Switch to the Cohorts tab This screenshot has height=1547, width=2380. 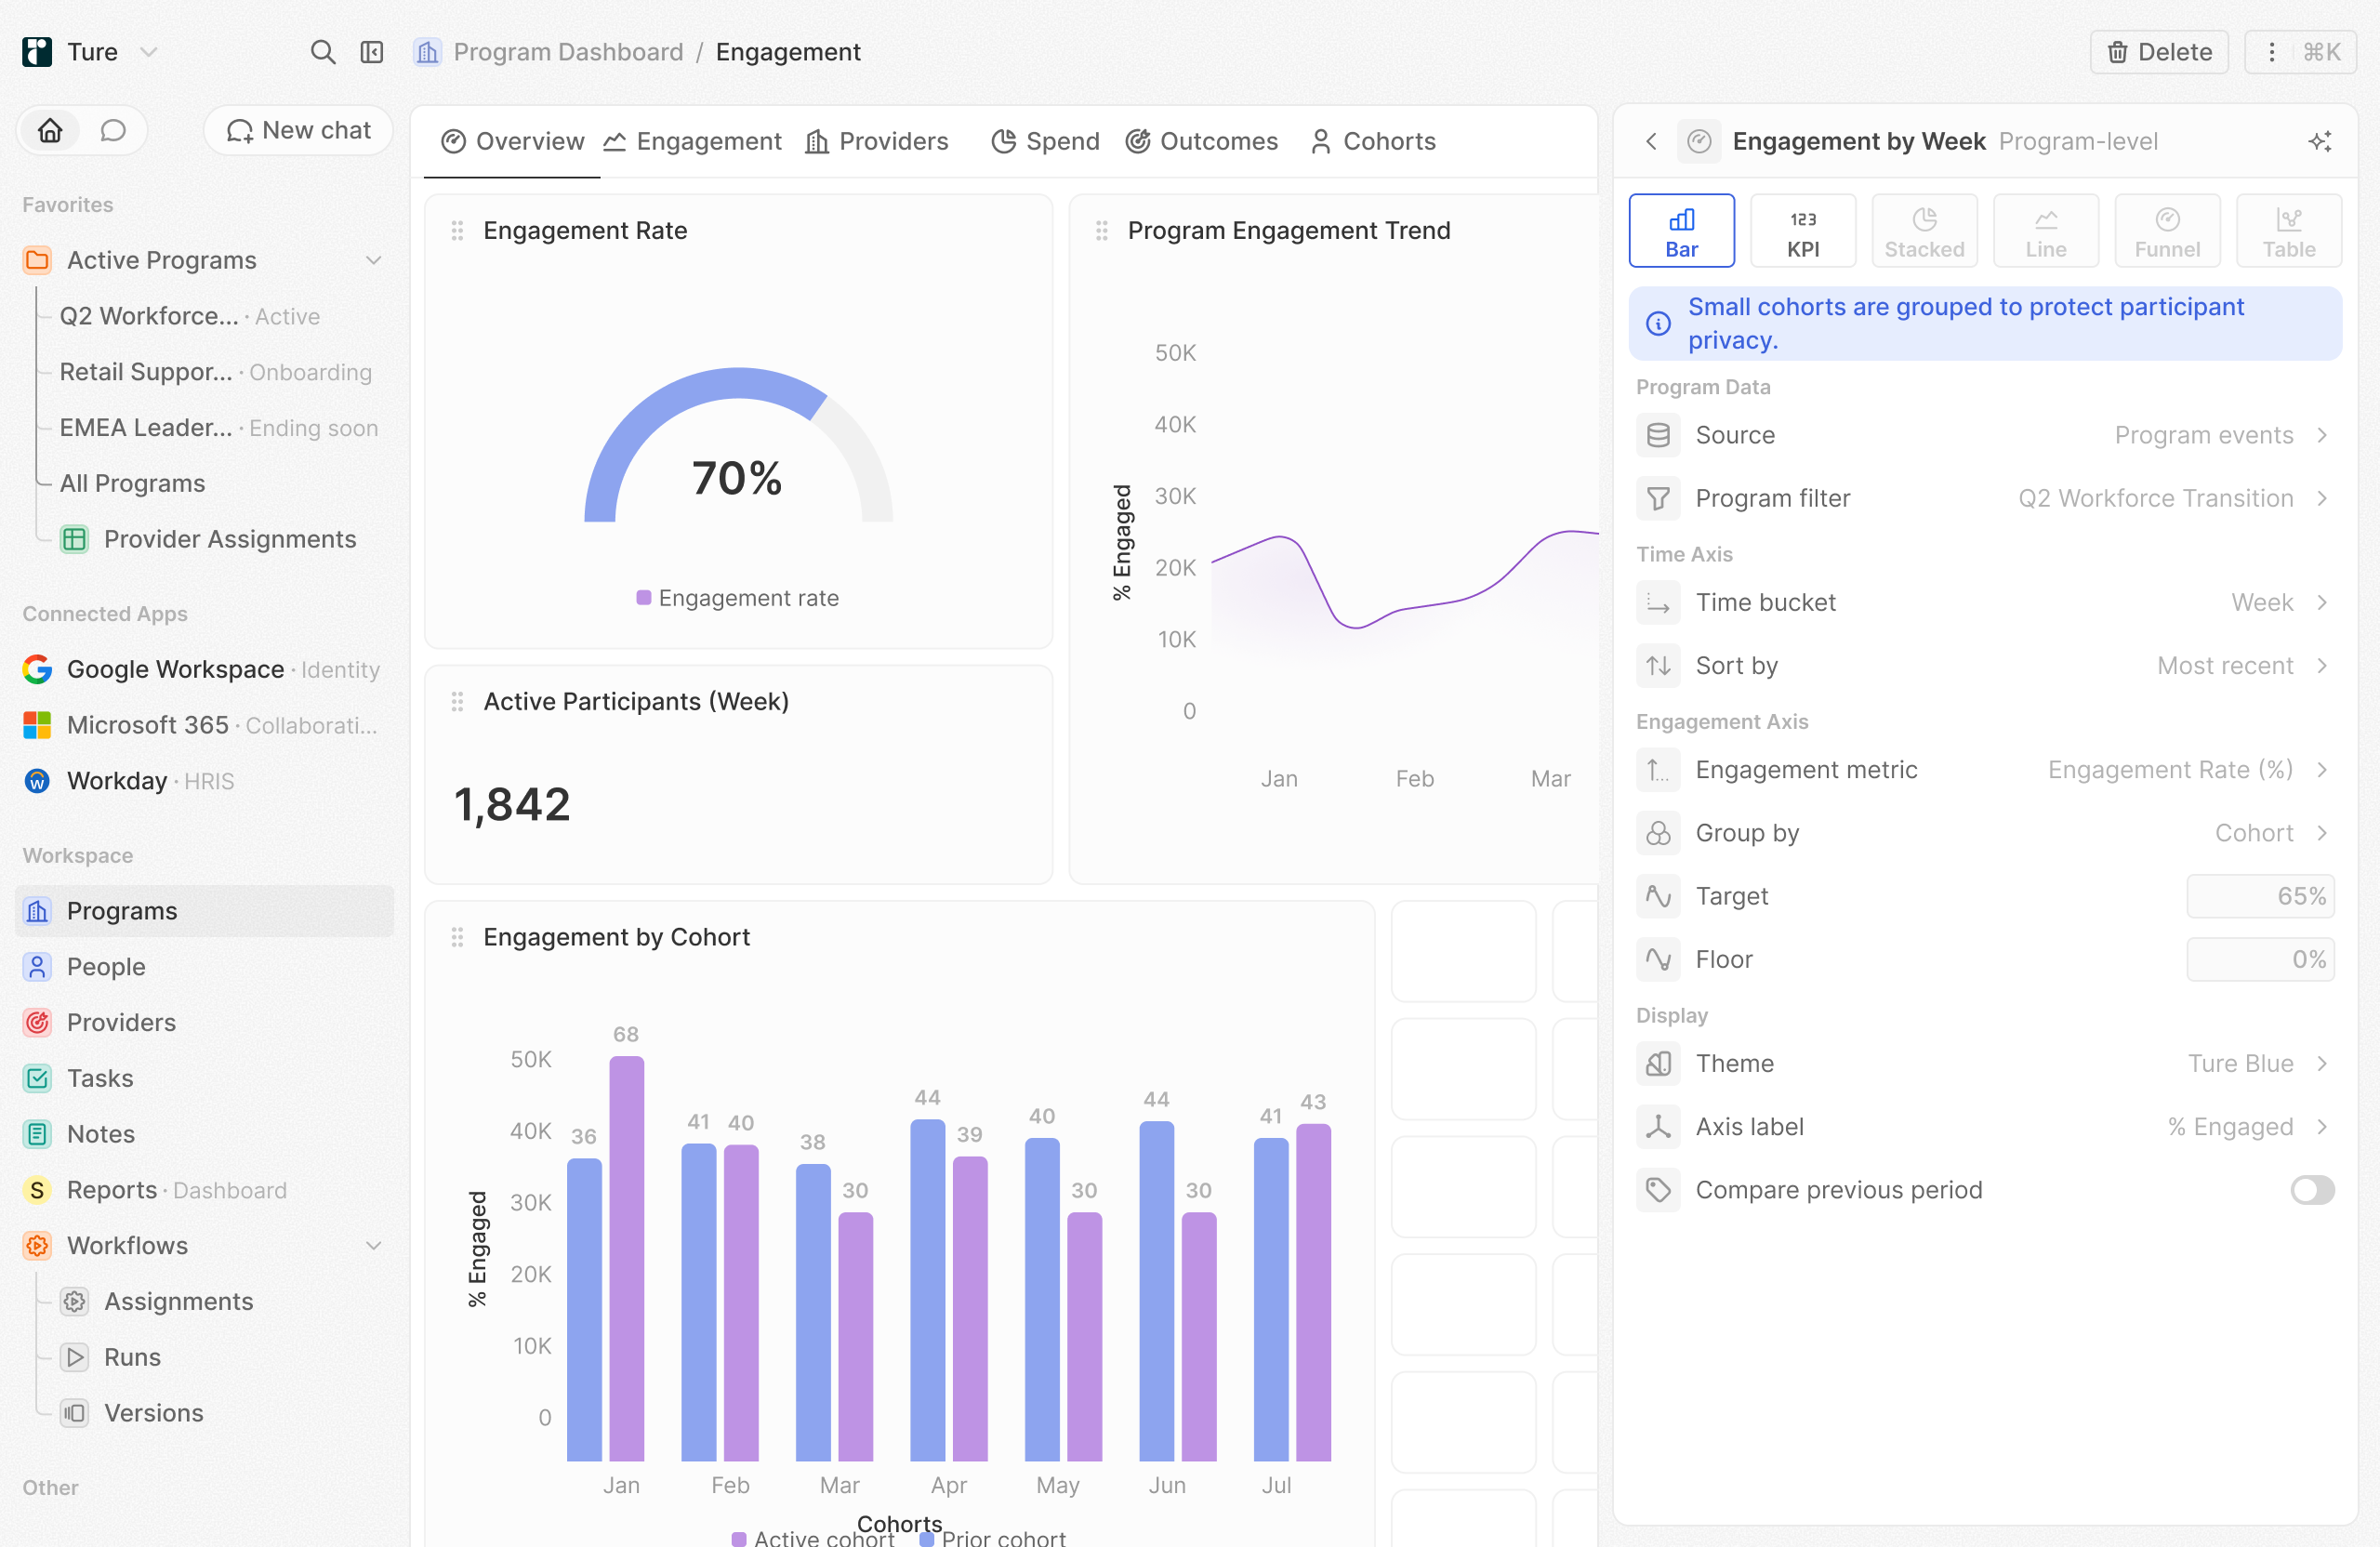1372,141
